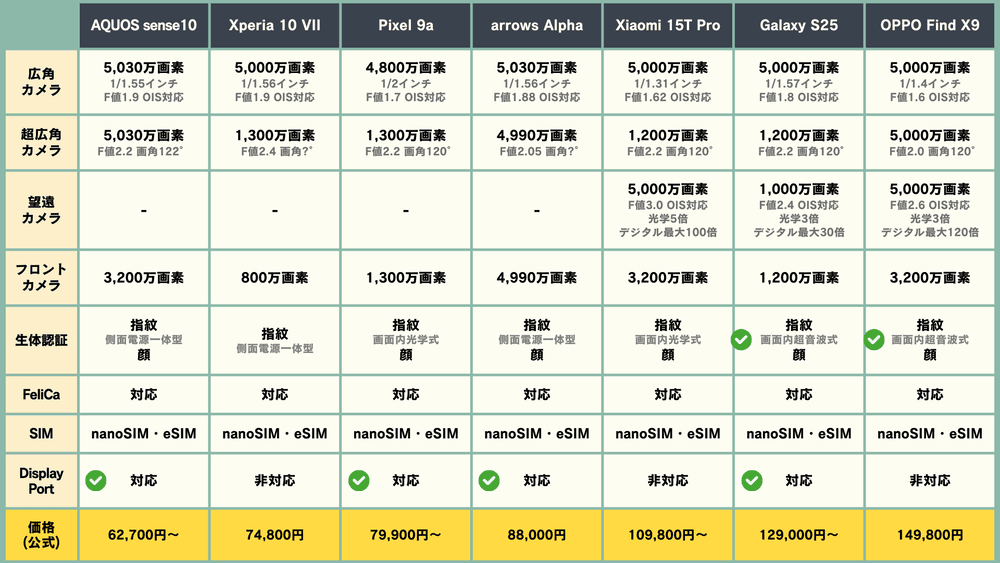Click the green checkmark in Galaxy S25 DisplayPort cell

(x=750, y=481)
